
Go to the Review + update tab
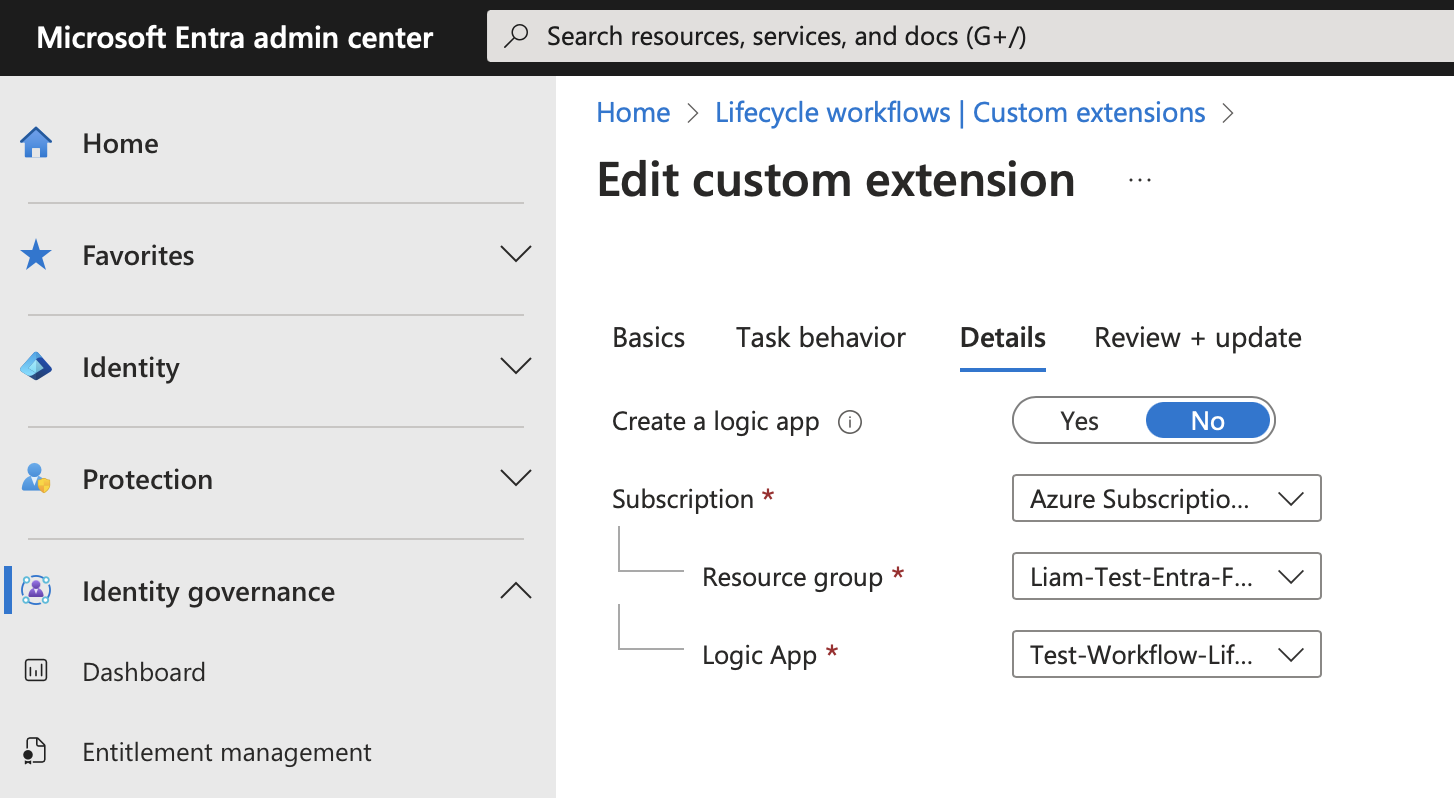point(1198,338)
